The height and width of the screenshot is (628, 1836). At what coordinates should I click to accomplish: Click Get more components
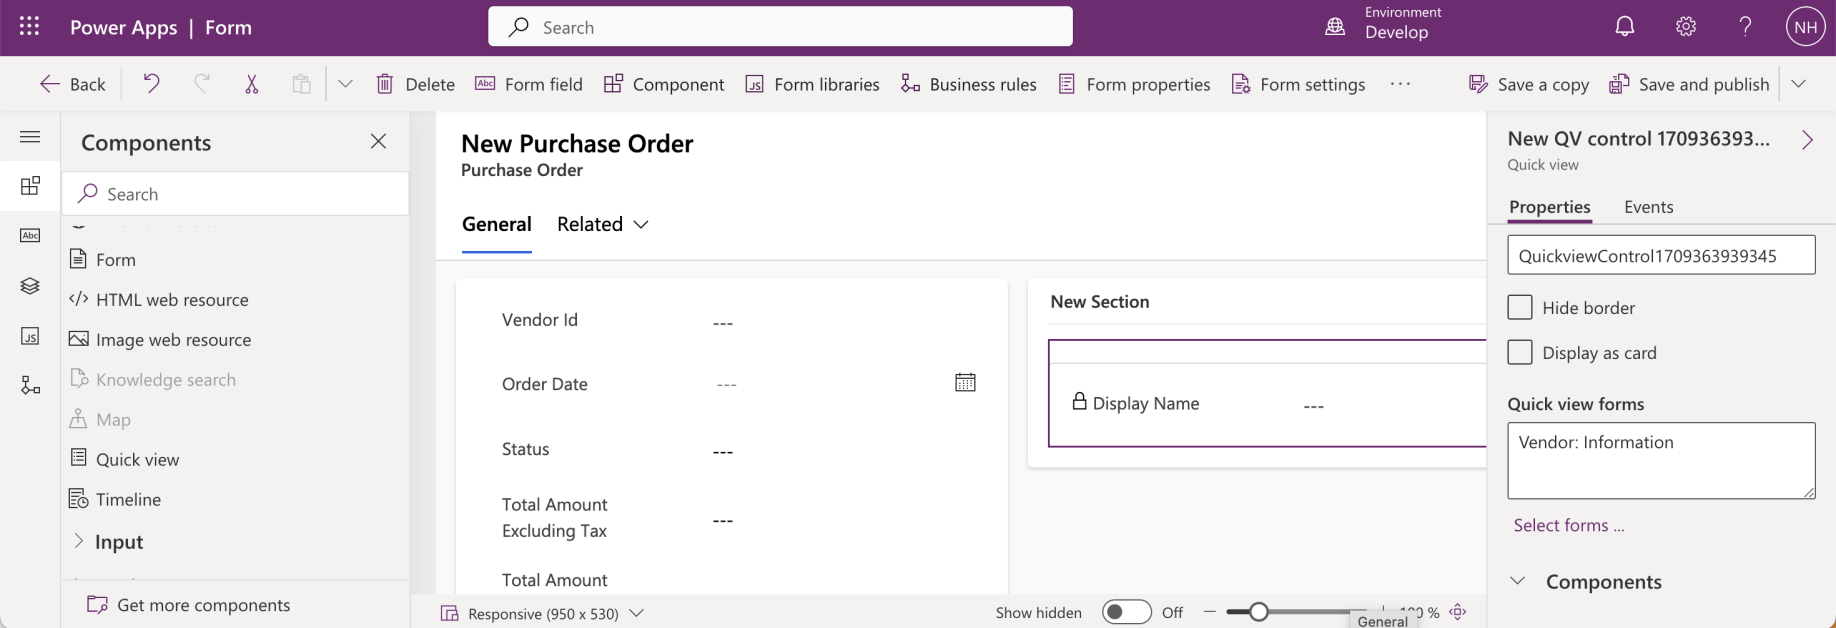(x=189, y=605)
